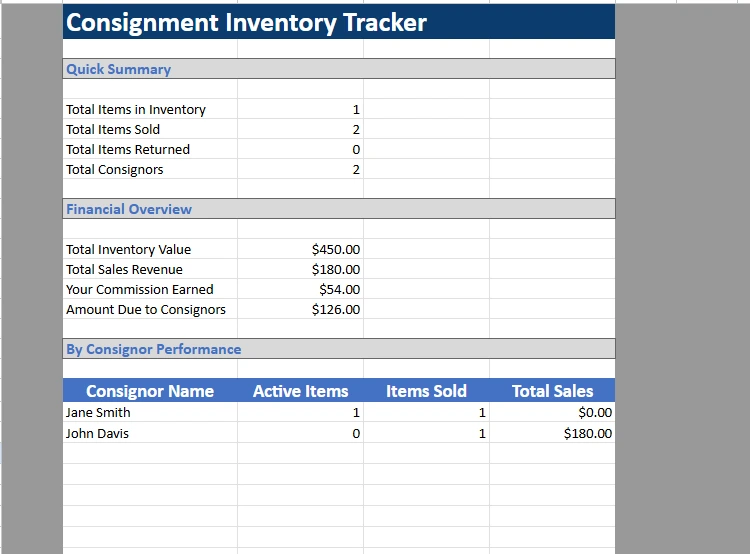Select the Total Items in Inventory label
This screenshot has width=750, height=554.
[x=136, y=109]
